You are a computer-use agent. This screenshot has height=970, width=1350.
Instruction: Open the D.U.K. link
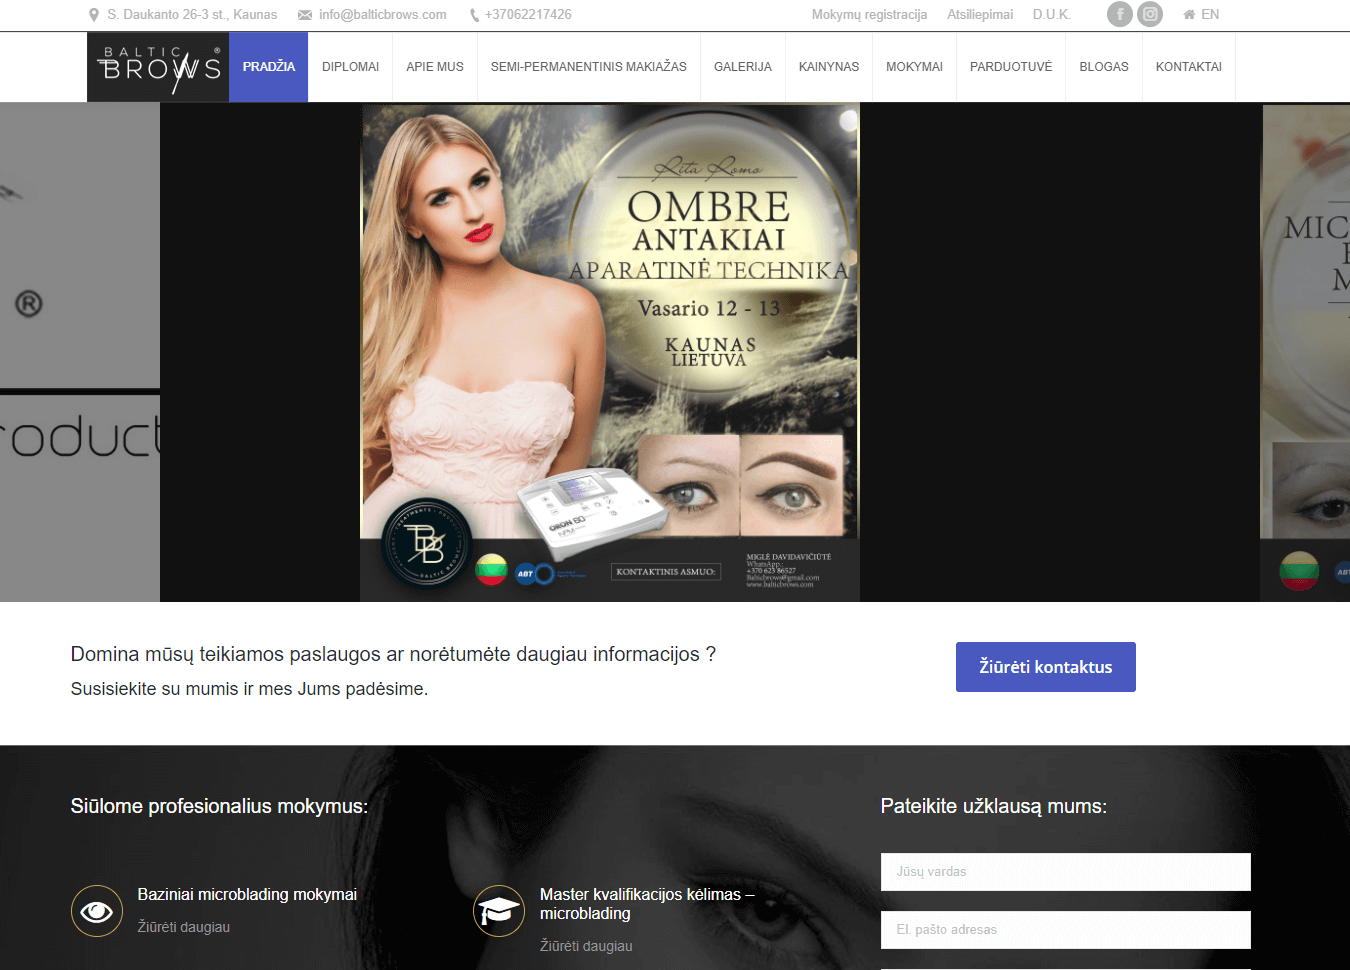tap(1052, 15)
